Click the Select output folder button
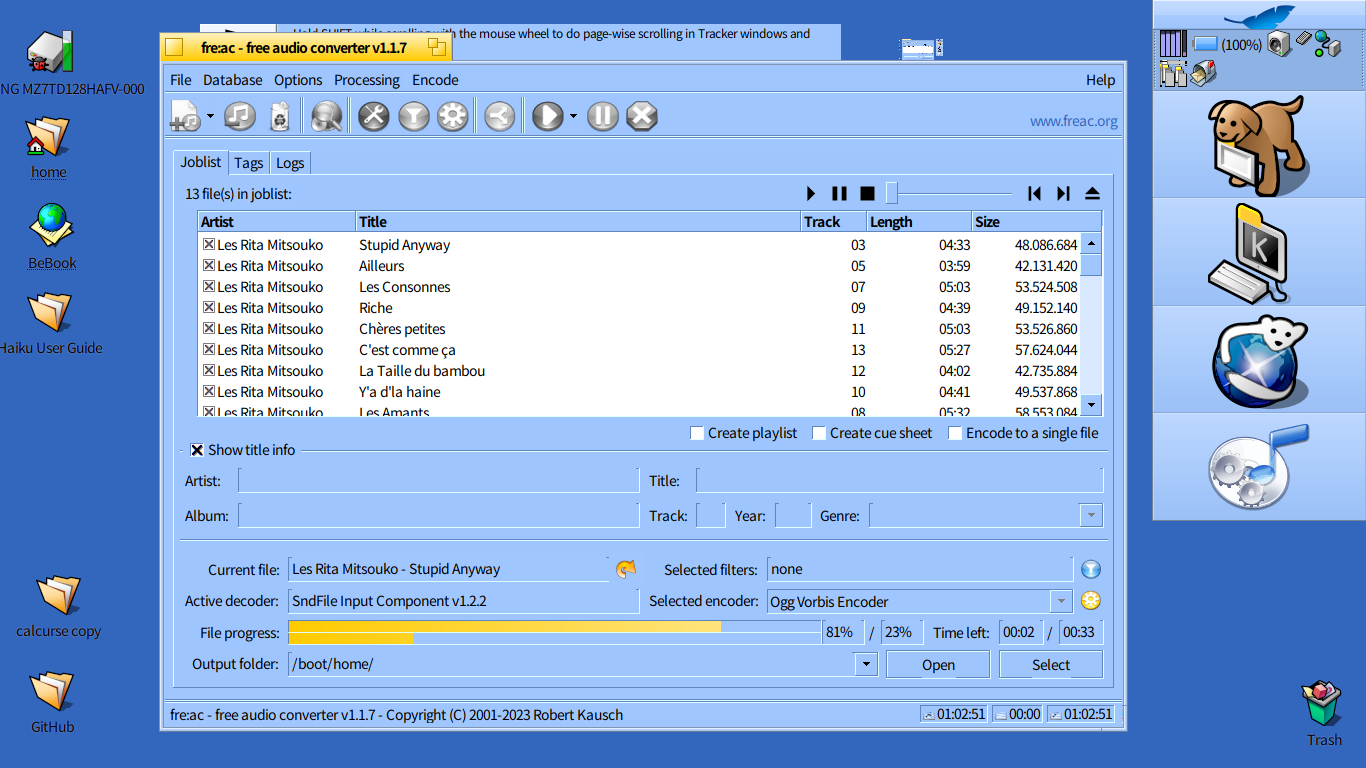 (x=1050, y=665)
